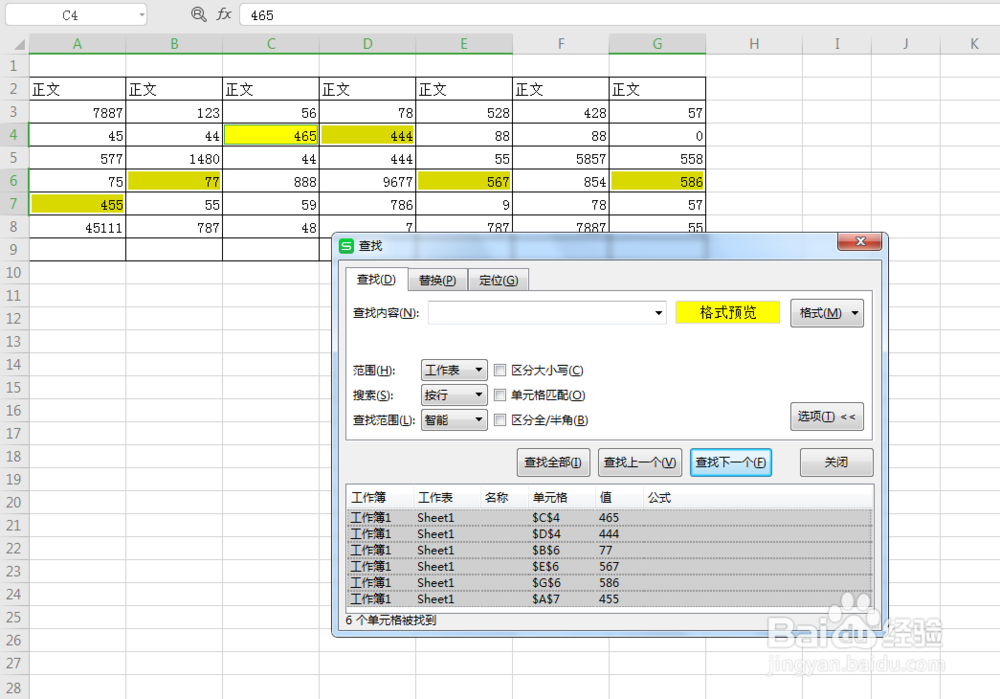Viewport: 1000px width, 699px height.
Task: Select the result row for $E$6
Action: tap(609, 566)
